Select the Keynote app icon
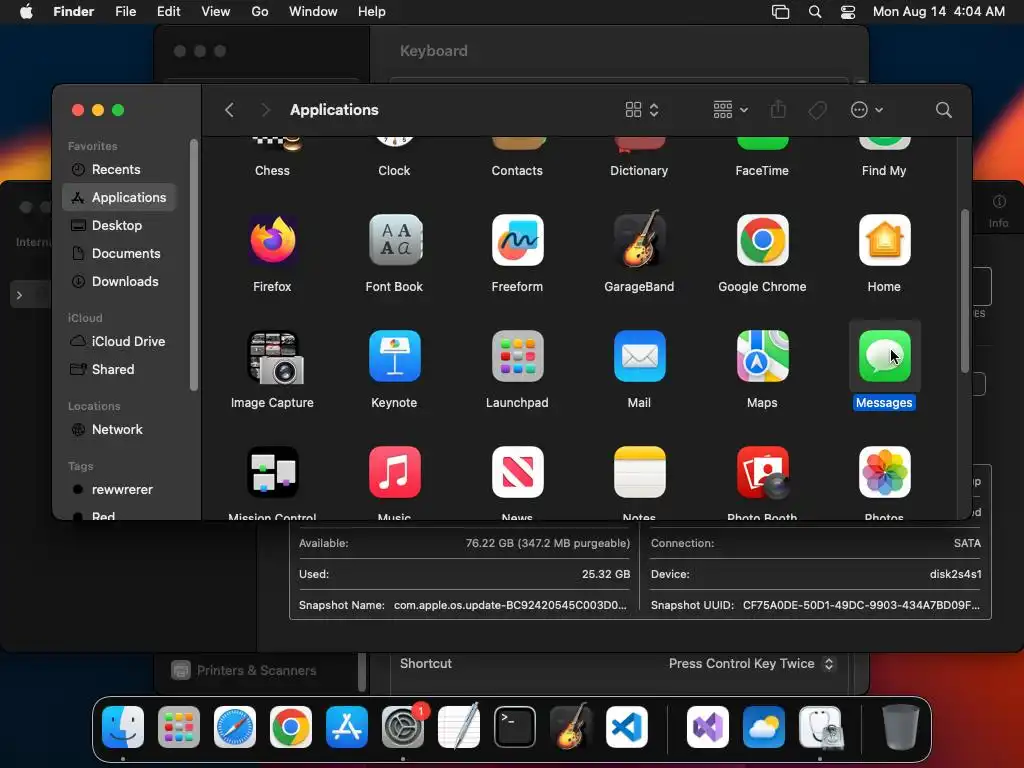 tap(394, 356)
